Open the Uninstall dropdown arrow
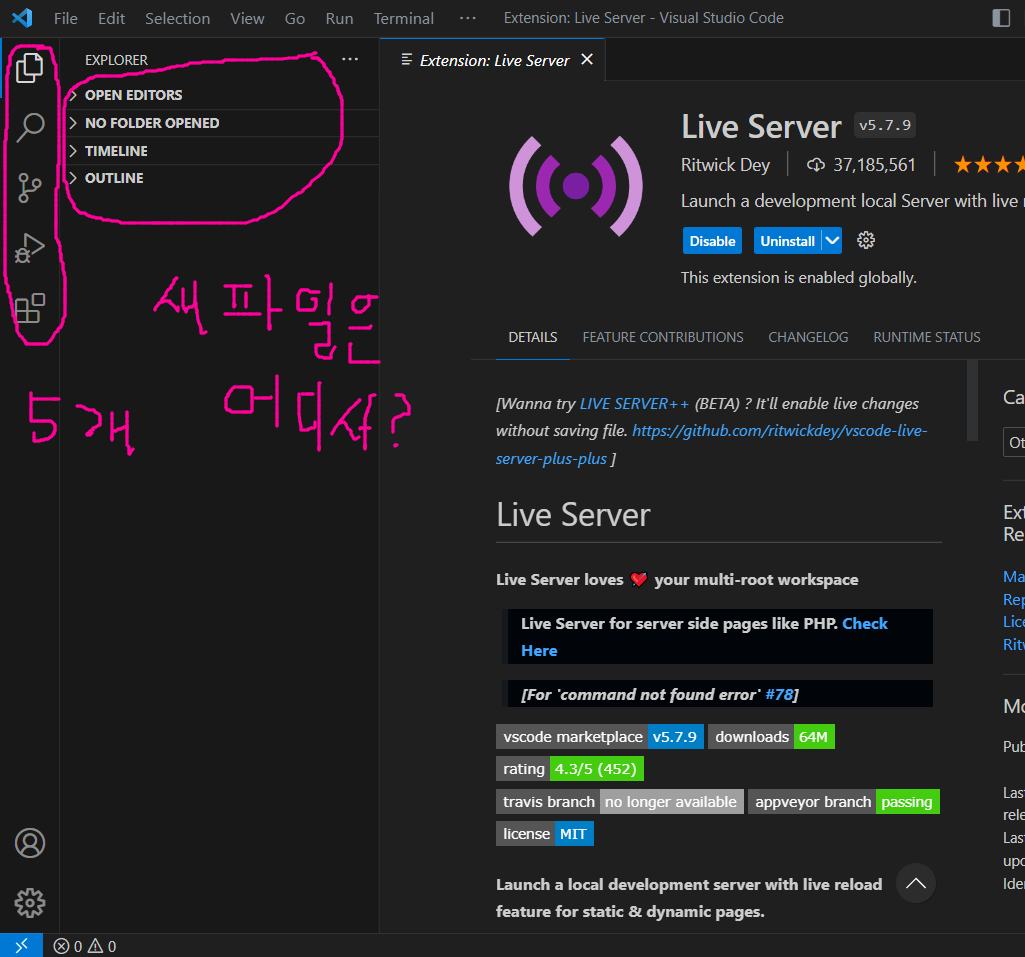This screenshot has width=1025, height=957. [832, 241]
